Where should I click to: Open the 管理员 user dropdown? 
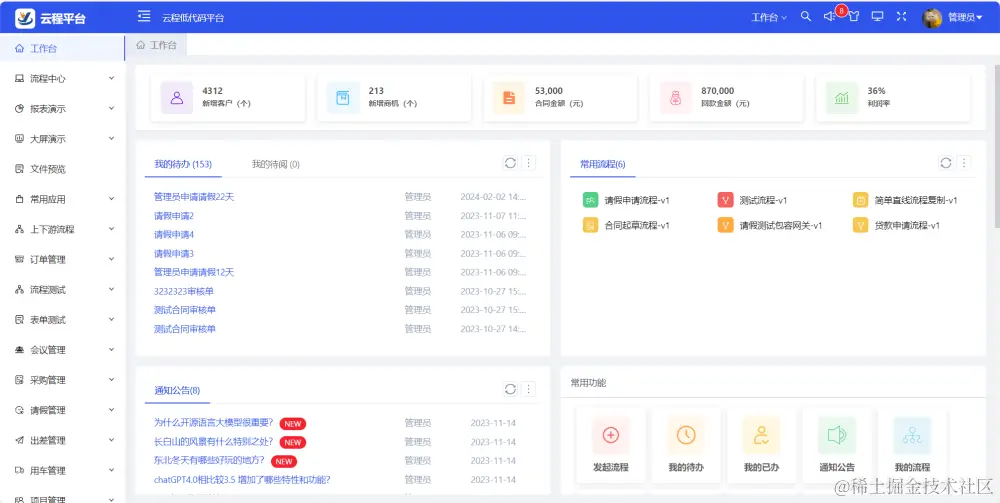click(966, 18)
